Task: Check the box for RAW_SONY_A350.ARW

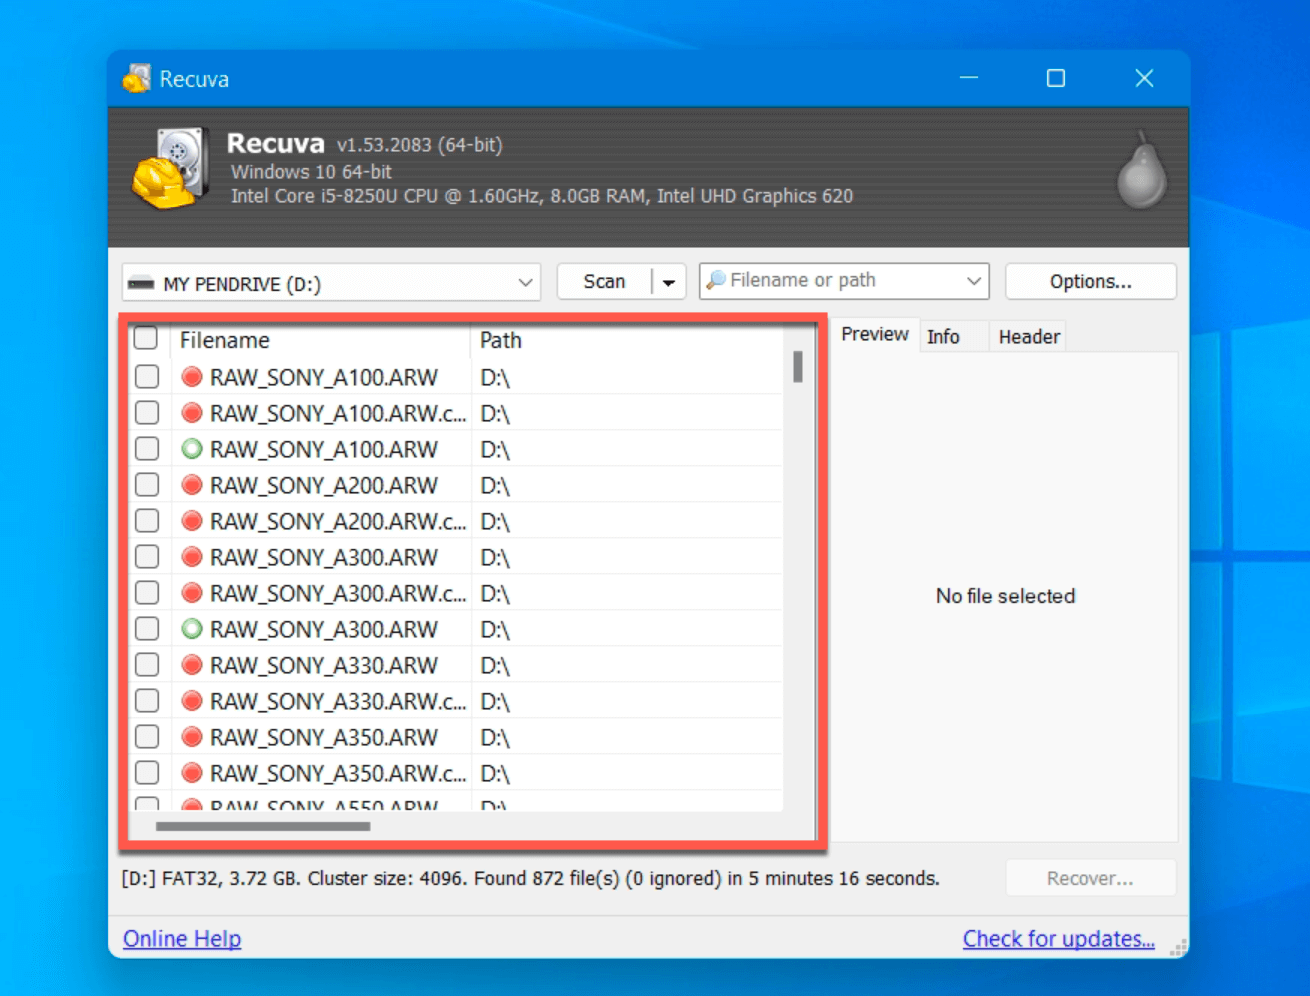Action: point(147,737)
